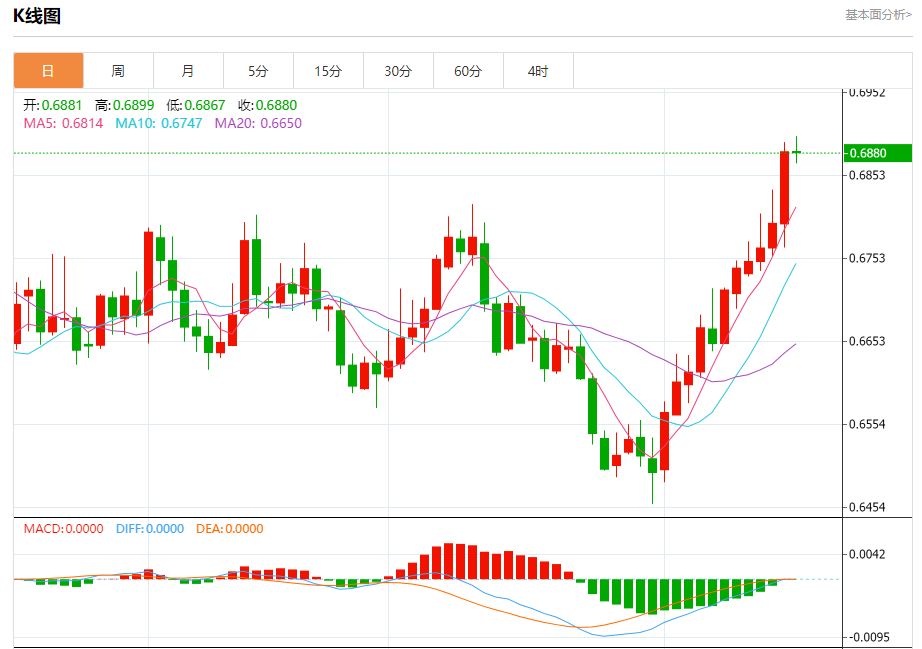Open the 4时 interval tab
Viewport: 922px width, 649px height.
(538, 71)
